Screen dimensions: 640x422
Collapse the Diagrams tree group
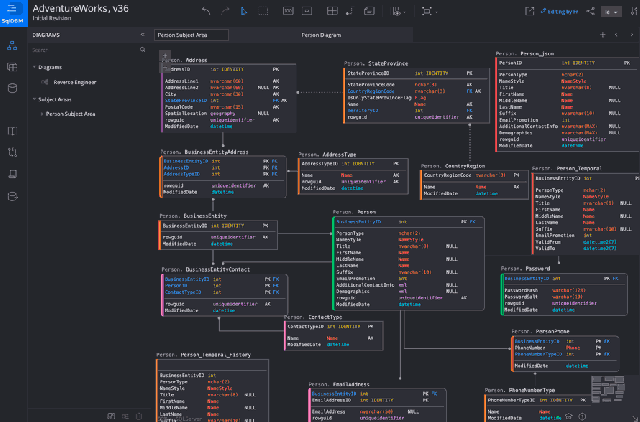(x=34, y=67)
